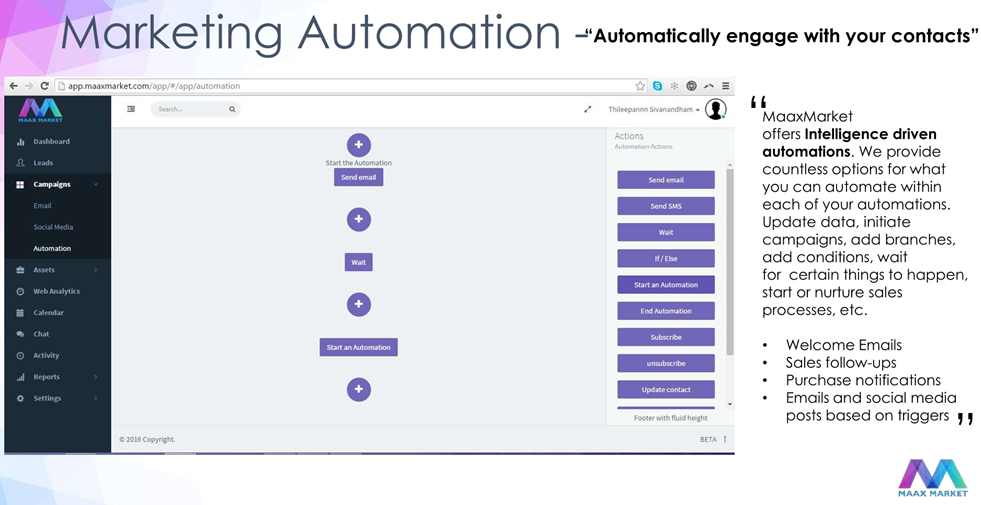Click the If / Else action button
Screen dimensions: 981x505
pyautogui.click(x=666, y=258)
